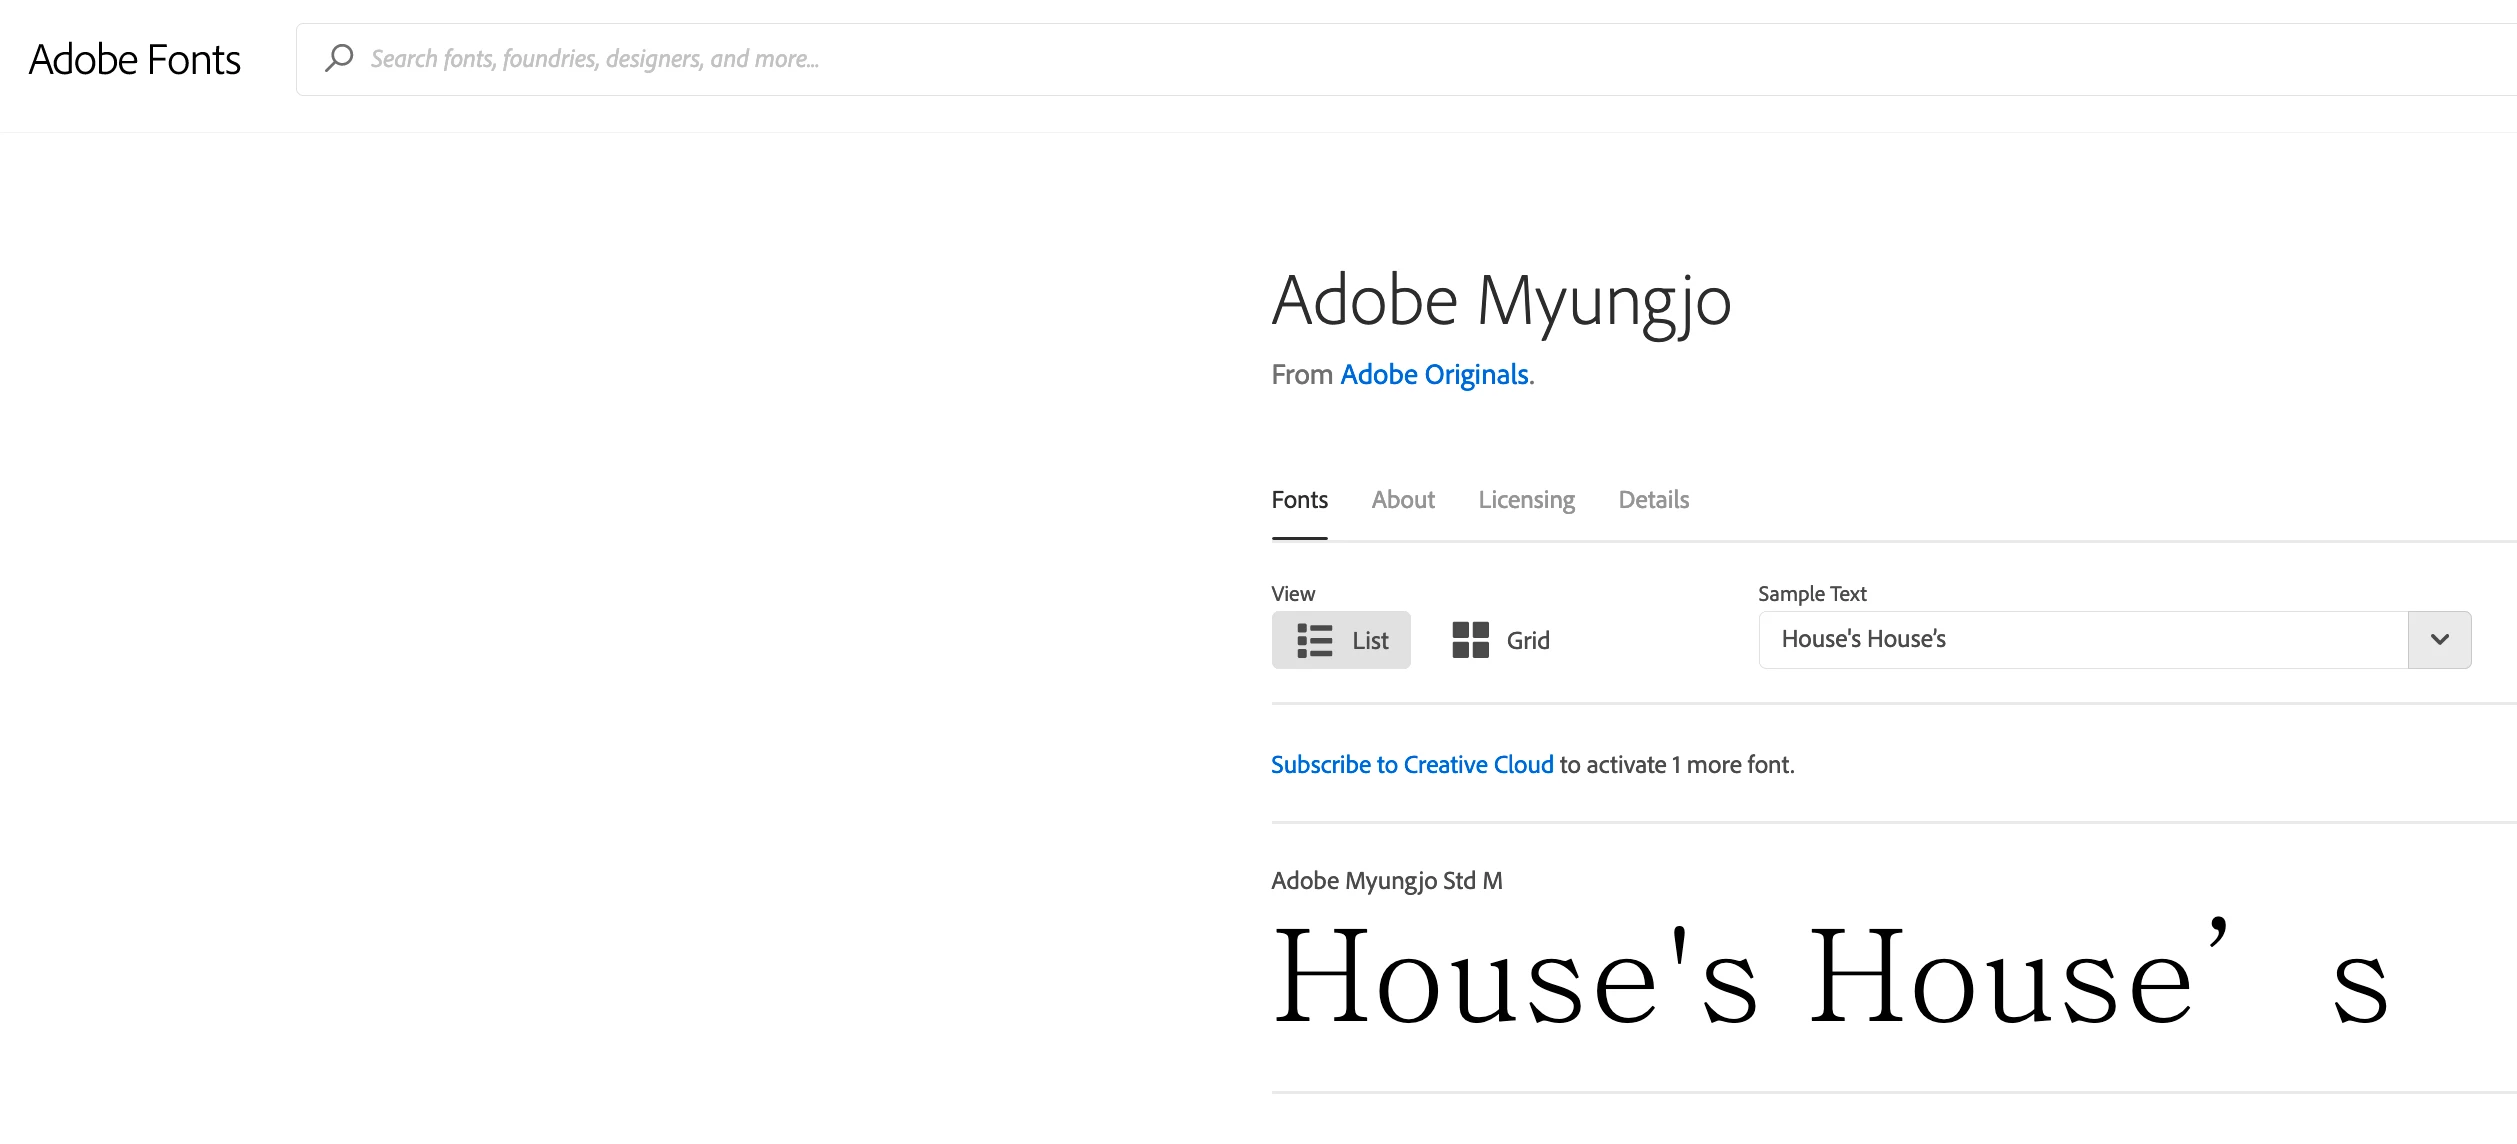This screenshot has width=2517, height=1144.
Task: Click the Adobe Myungjo family heading
Action: 1501,301
